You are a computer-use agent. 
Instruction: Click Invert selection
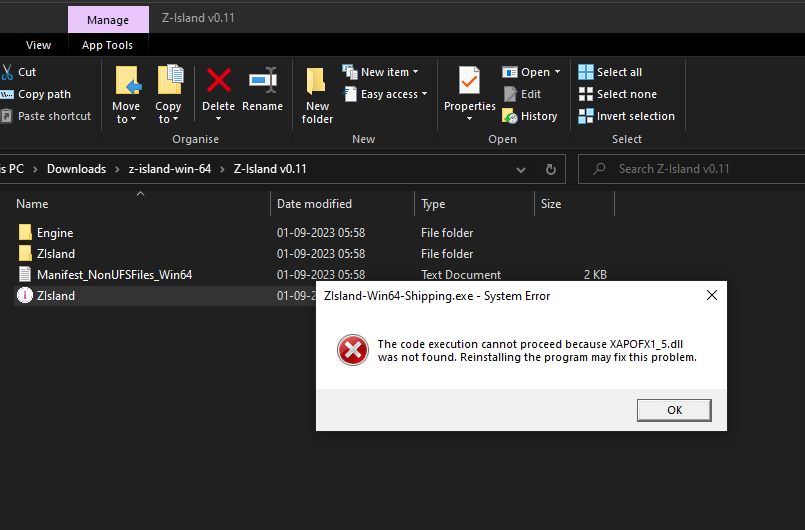point(626,116)
